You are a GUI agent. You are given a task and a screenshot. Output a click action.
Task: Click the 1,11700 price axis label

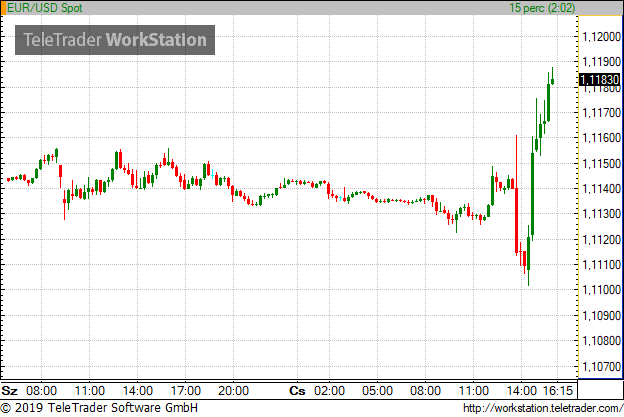coord(601,113)
